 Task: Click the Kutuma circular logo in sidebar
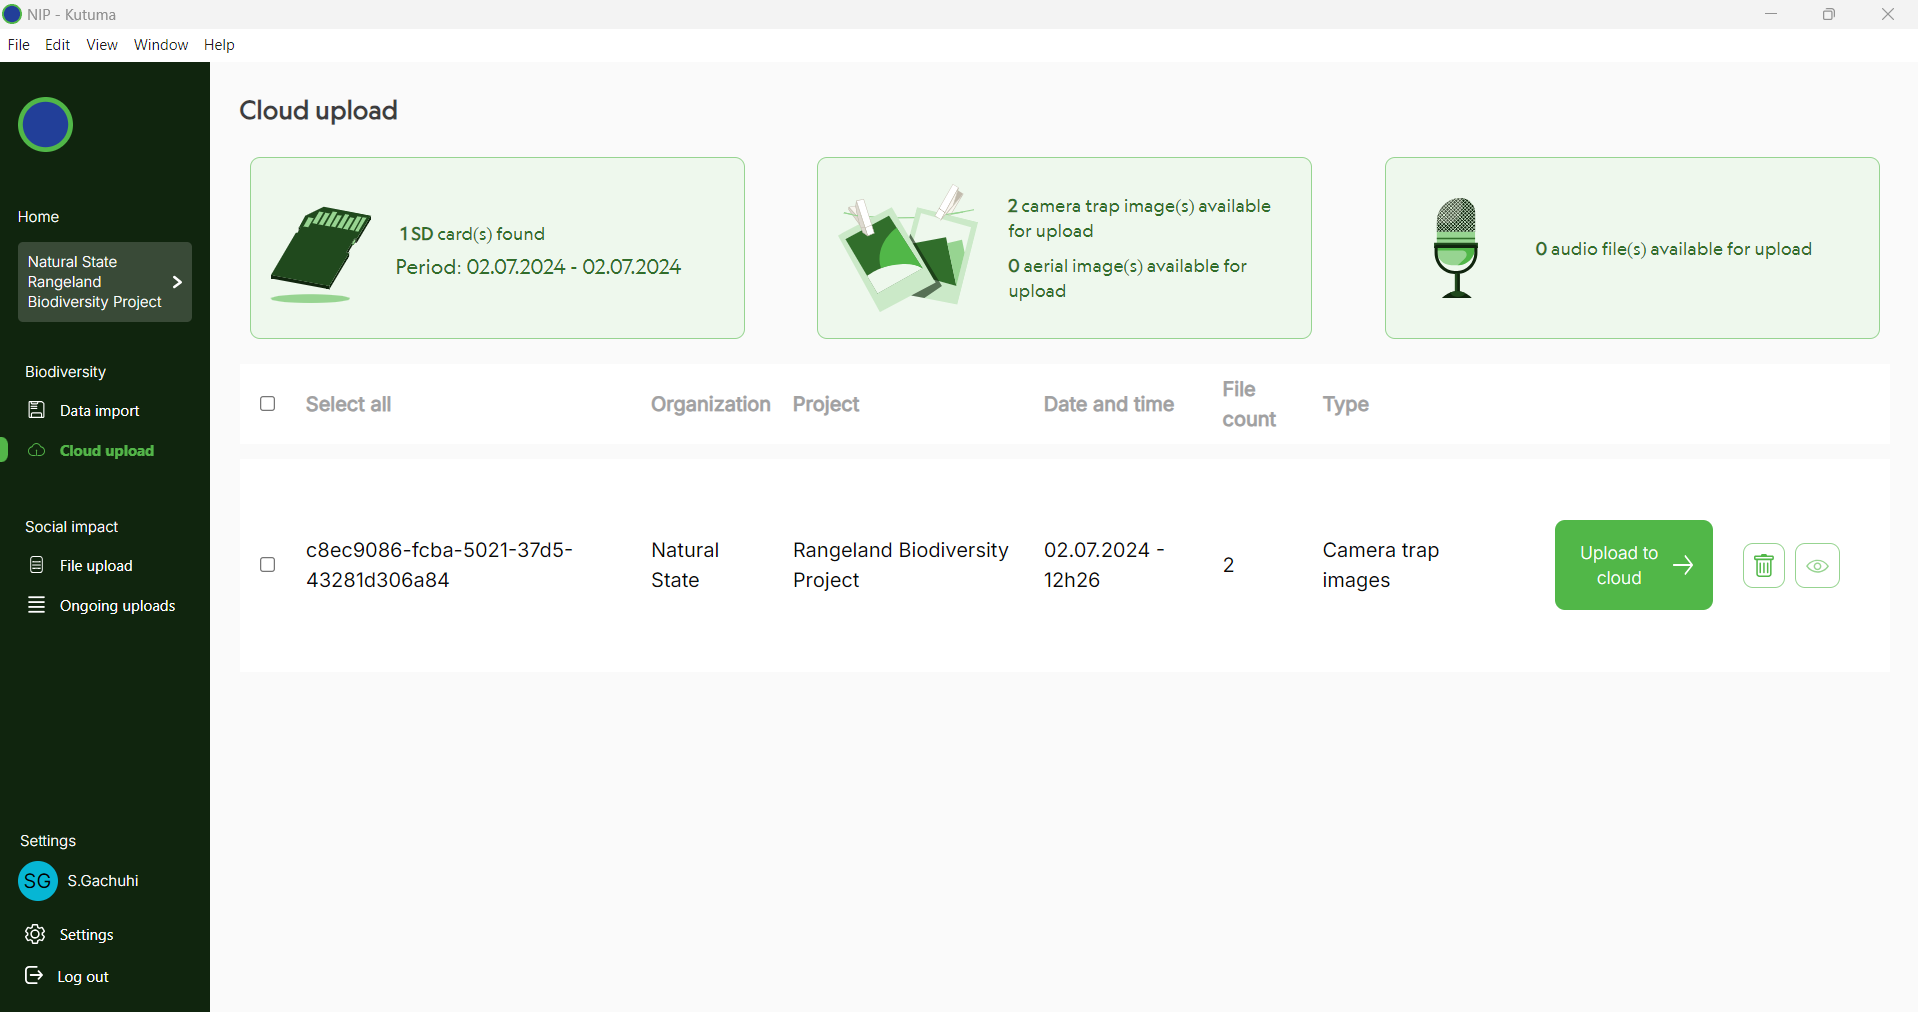click(45, 125)
